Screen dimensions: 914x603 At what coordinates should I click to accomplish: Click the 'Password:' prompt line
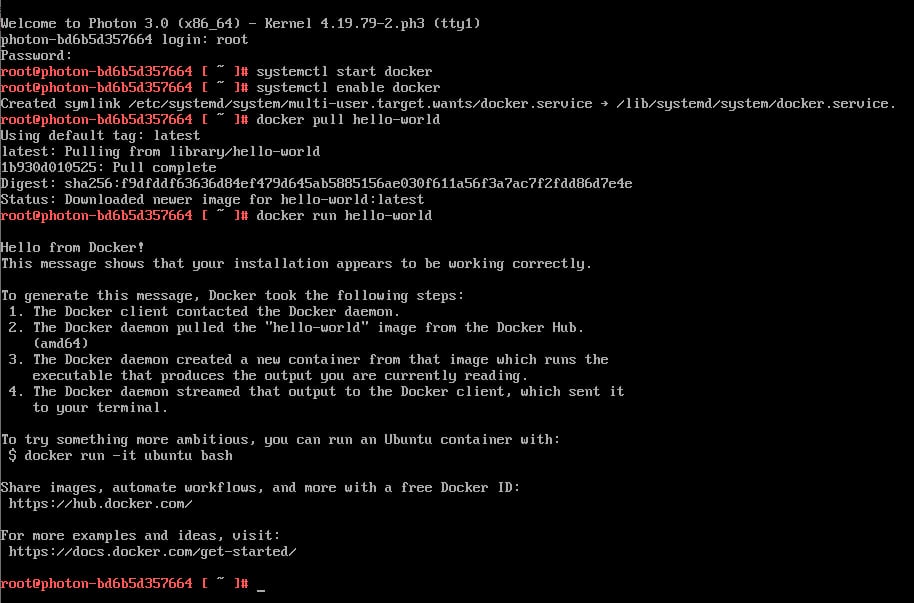click(x=36, y=55)
